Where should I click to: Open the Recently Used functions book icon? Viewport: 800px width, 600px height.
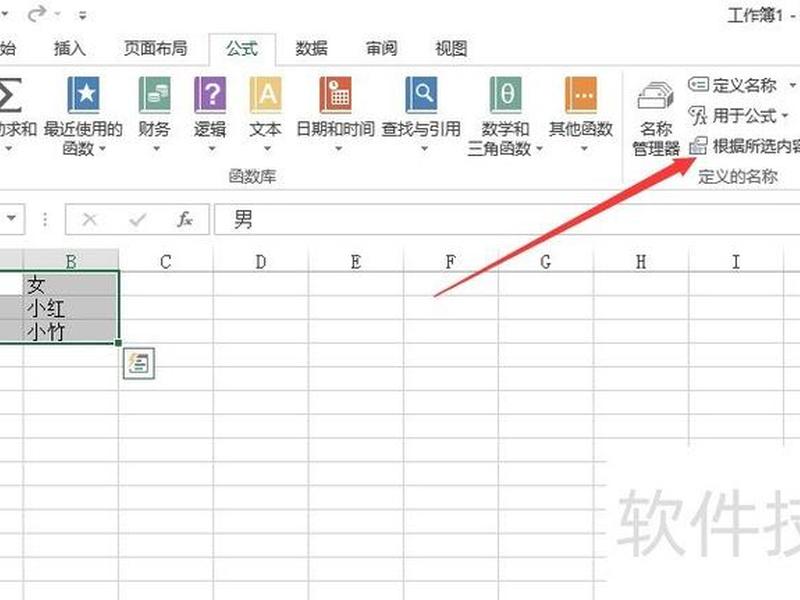(x=83, y=95)
